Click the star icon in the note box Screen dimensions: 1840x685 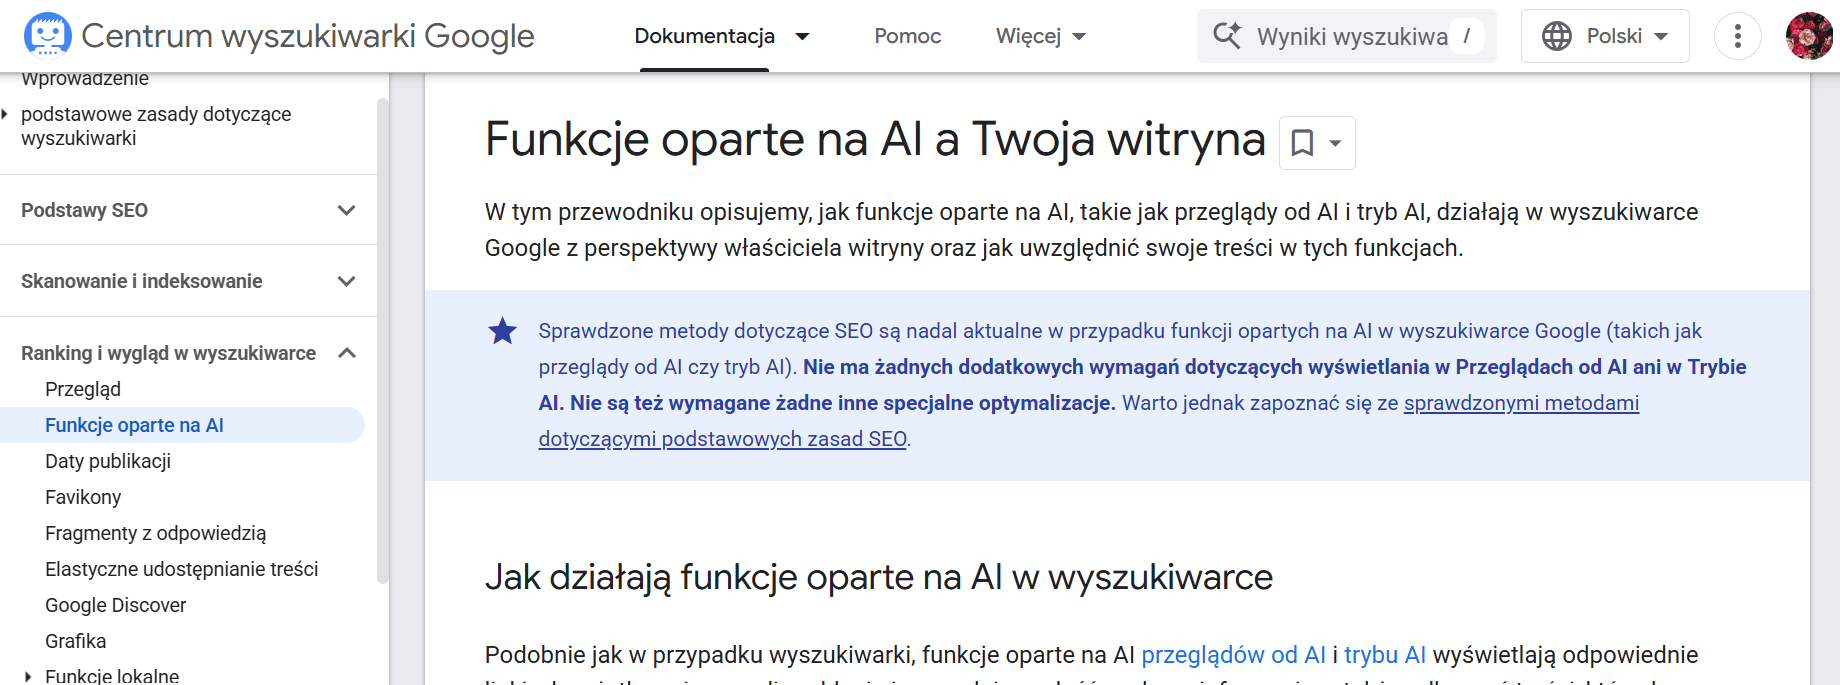502,331
